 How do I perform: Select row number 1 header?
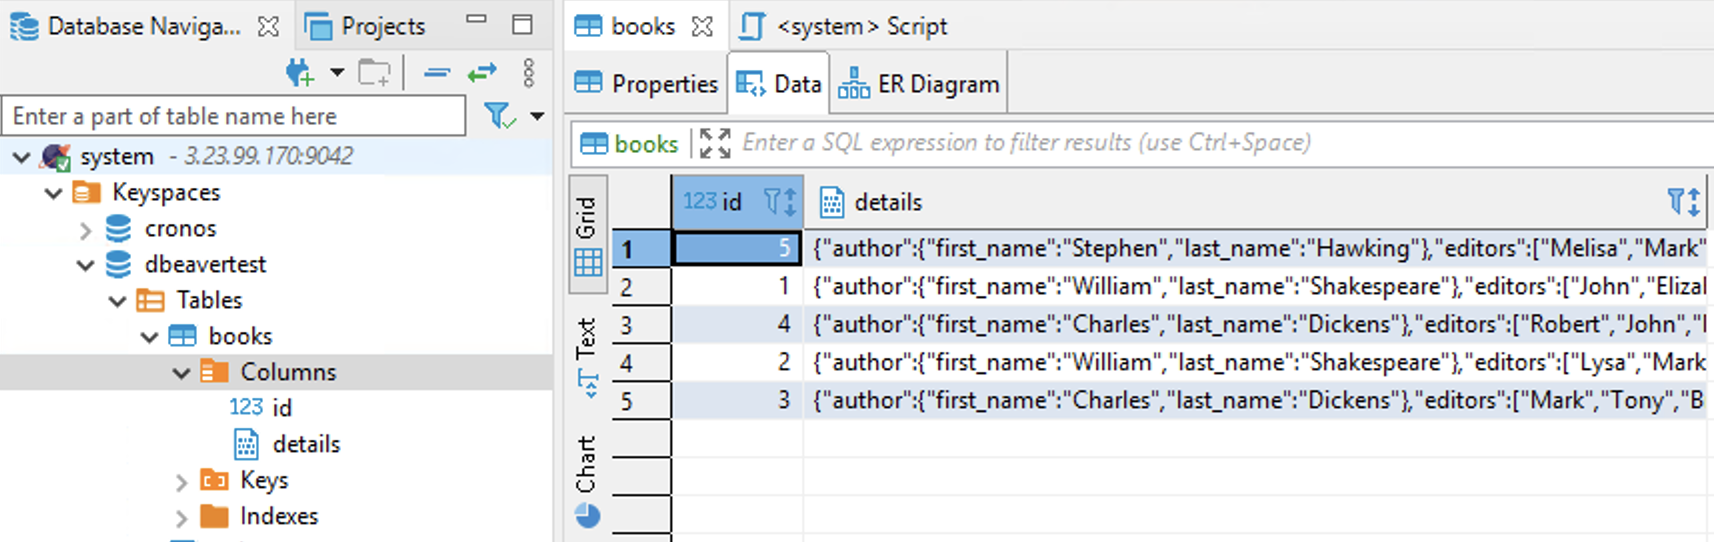click(640, 249)
